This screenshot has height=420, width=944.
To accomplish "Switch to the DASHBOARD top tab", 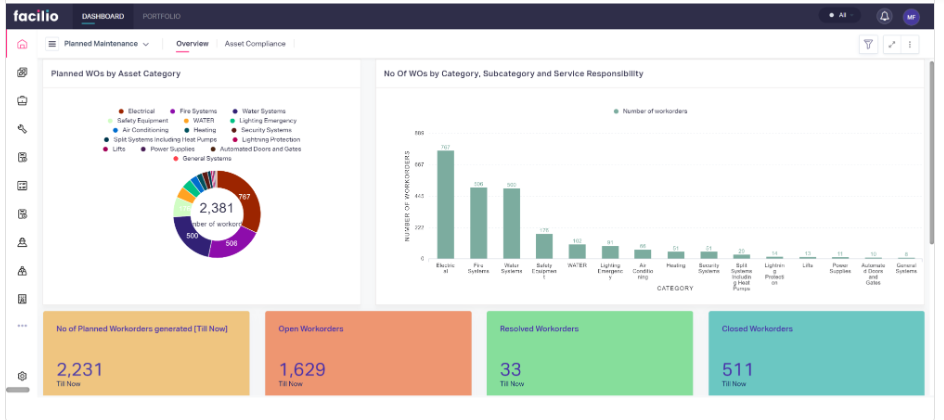I will coord(103,16).
